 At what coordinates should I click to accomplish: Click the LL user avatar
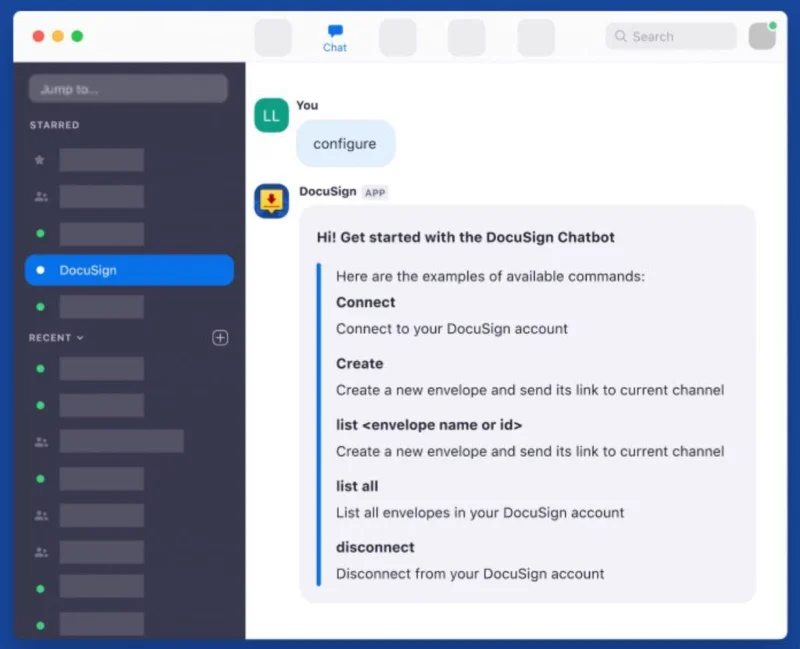[x=271, y=115]
